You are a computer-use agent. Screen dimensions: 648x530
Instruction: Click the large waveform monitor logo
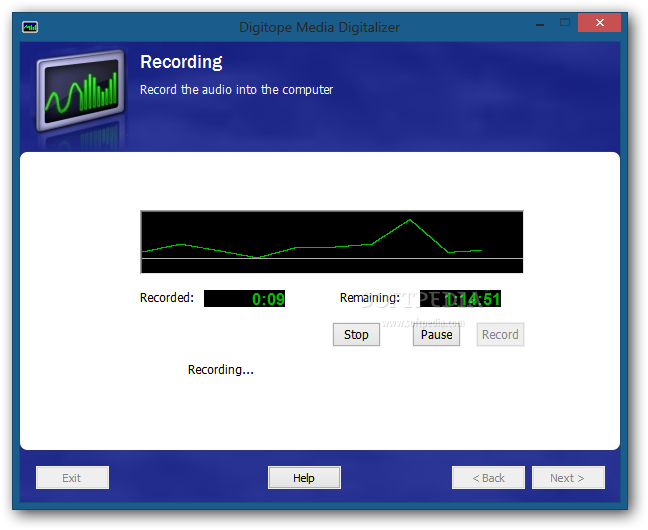click(80, 90)
